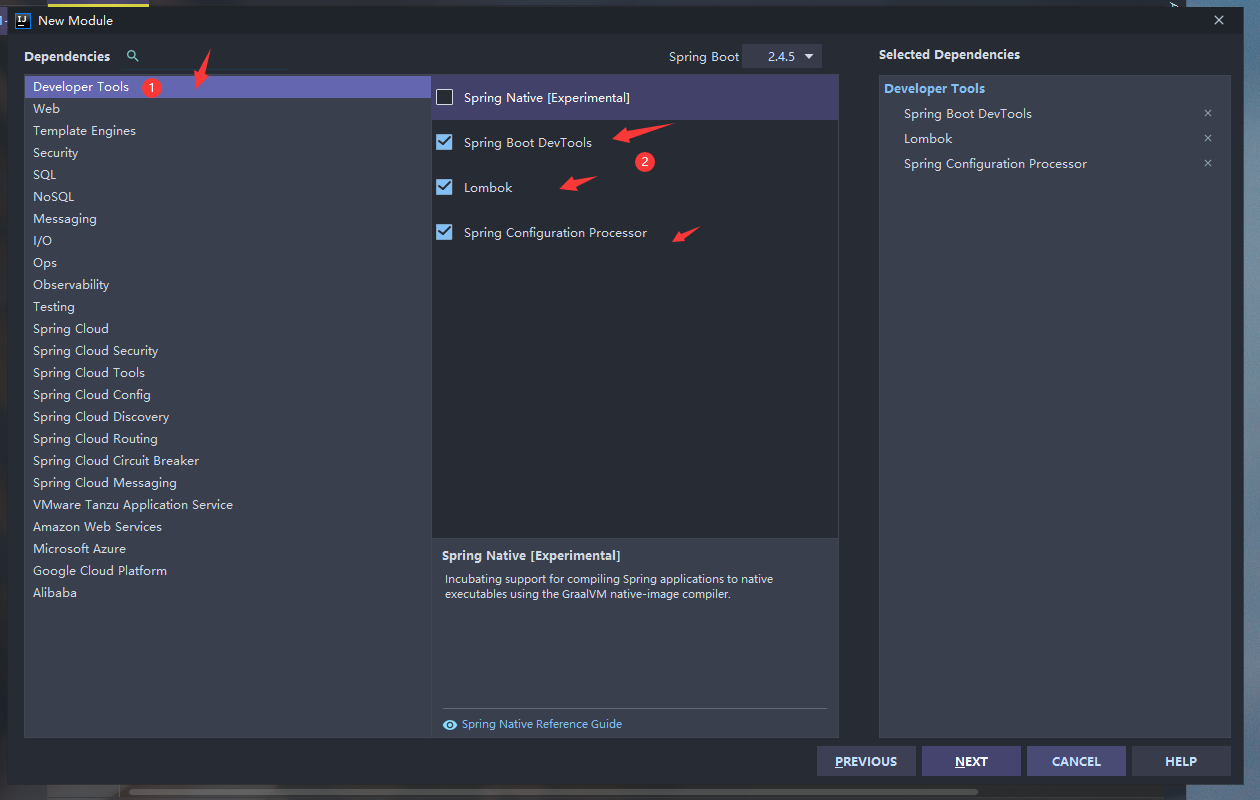Select Spring Cloud Messaging category
Image resolution: width=1260 pixels, height=800 pixels.
point(228,483)
